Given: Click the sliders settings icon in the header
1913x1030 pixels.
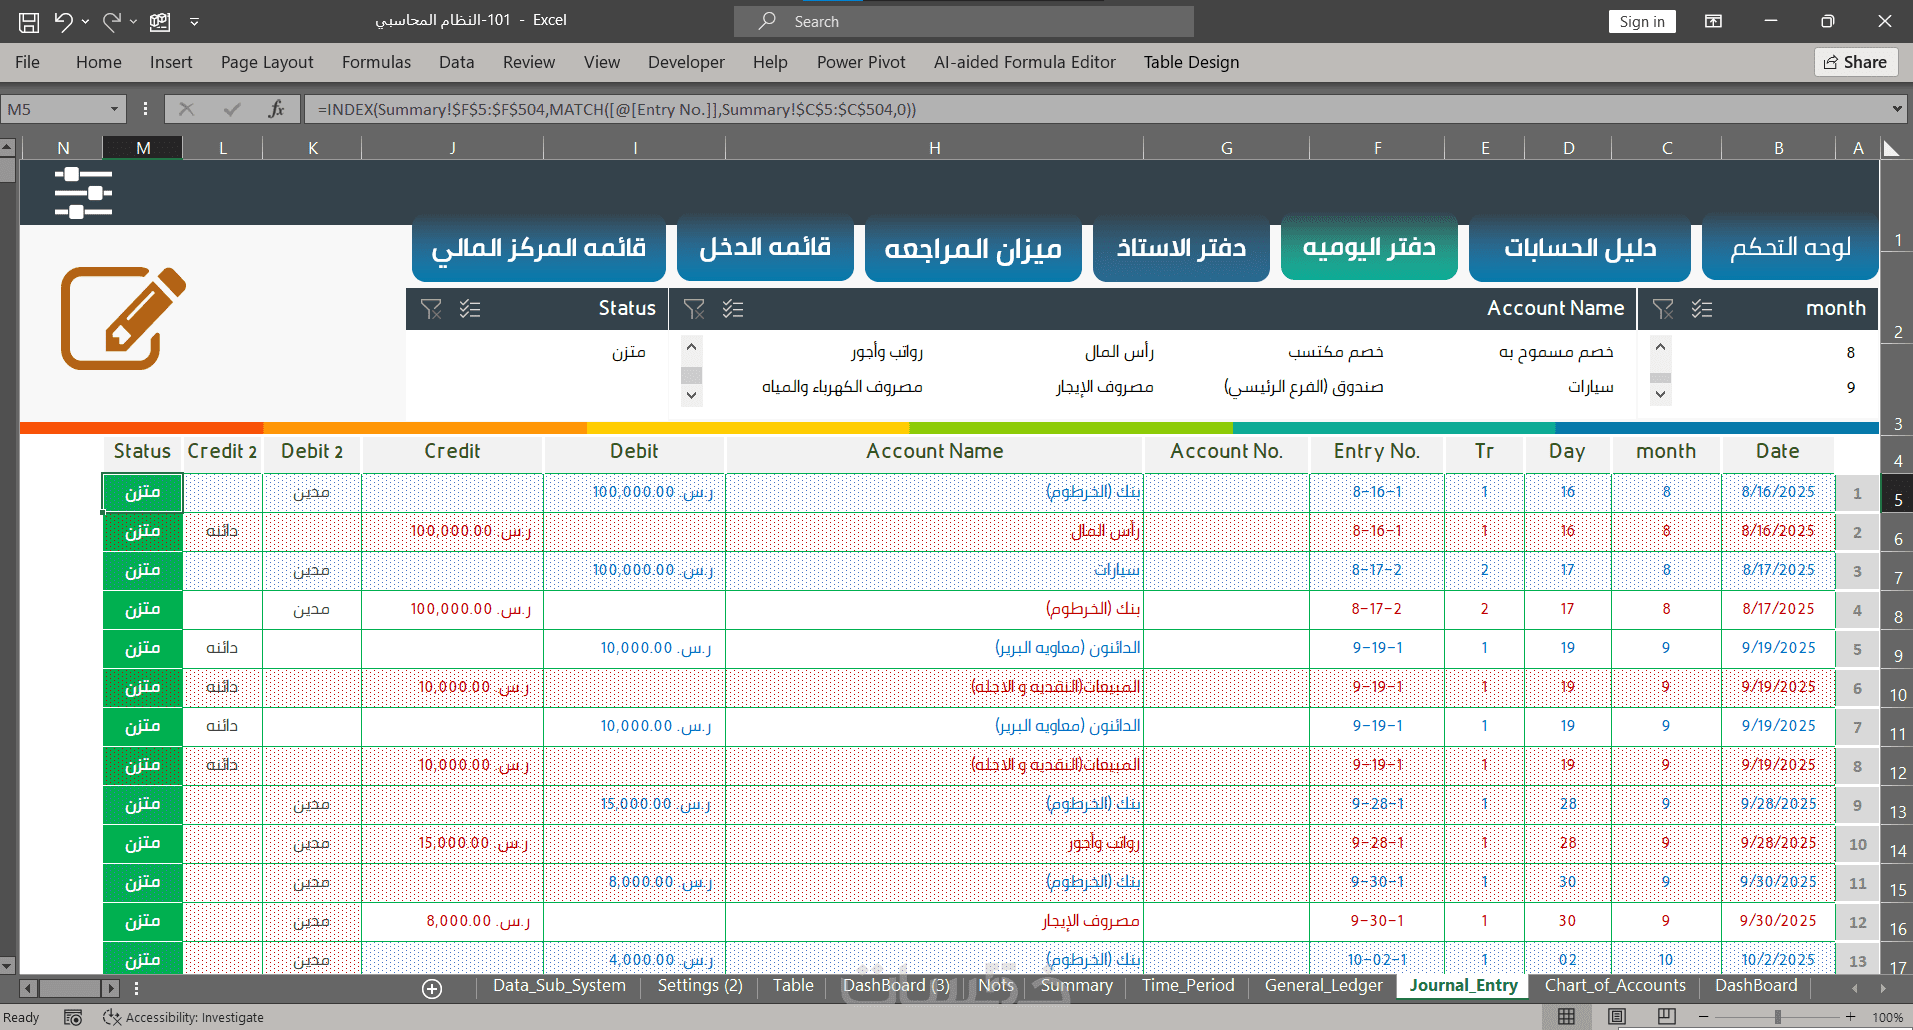Looking at the screenshot, I should click(x=83, y=193).
